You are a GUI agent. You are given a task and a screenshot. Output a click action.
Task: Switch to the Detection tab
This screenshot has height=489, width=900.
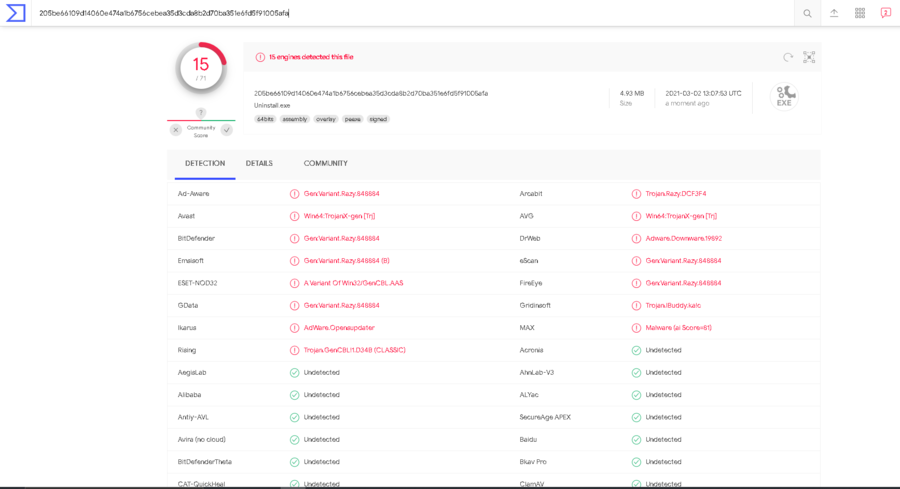coord(205,164)
